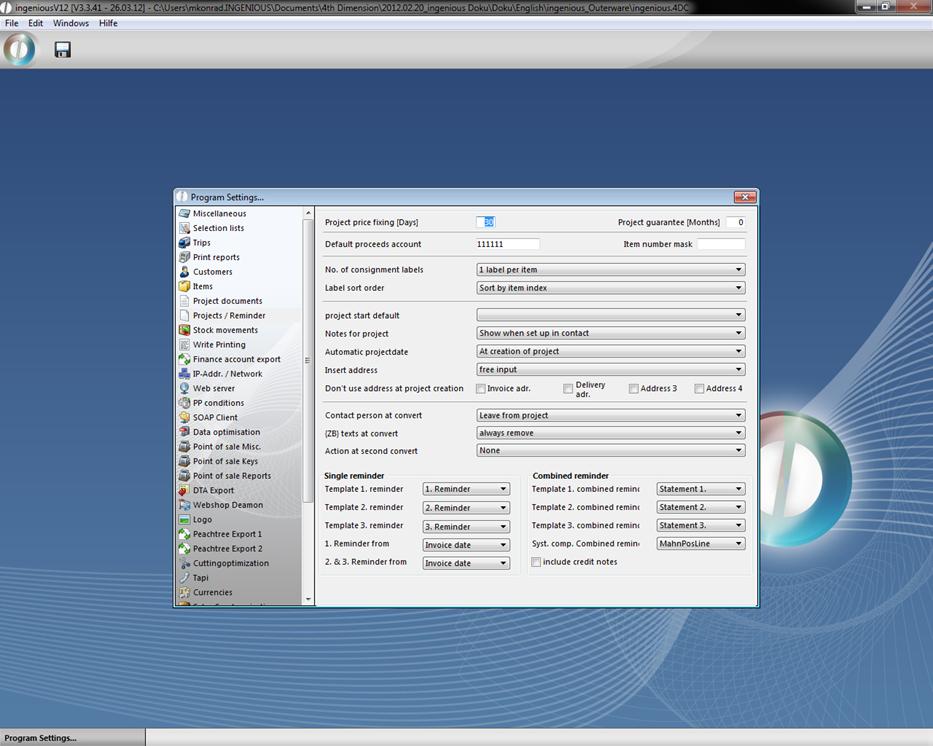Image resolution: width=933 pixels, height=746 pixels.
Task: Expand No. of consignment labels dropdown
Action: [x=739, y=270]
